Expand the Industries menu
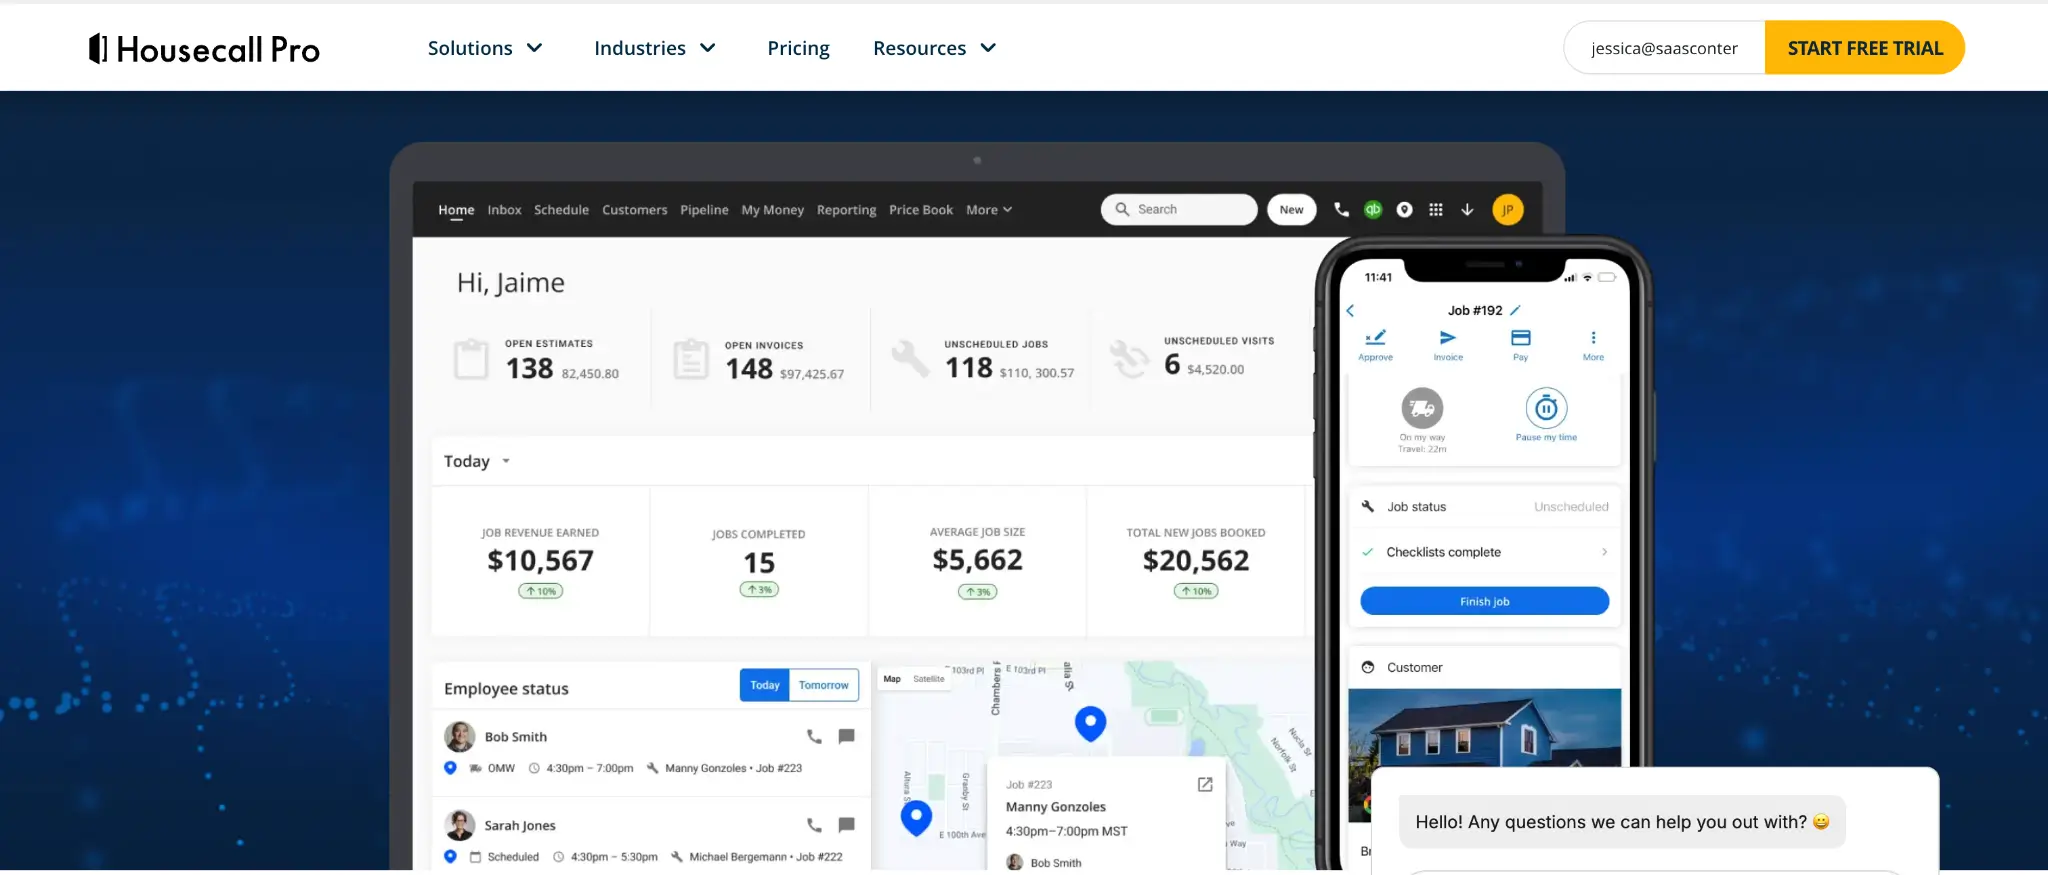 (x=655, y=48)
